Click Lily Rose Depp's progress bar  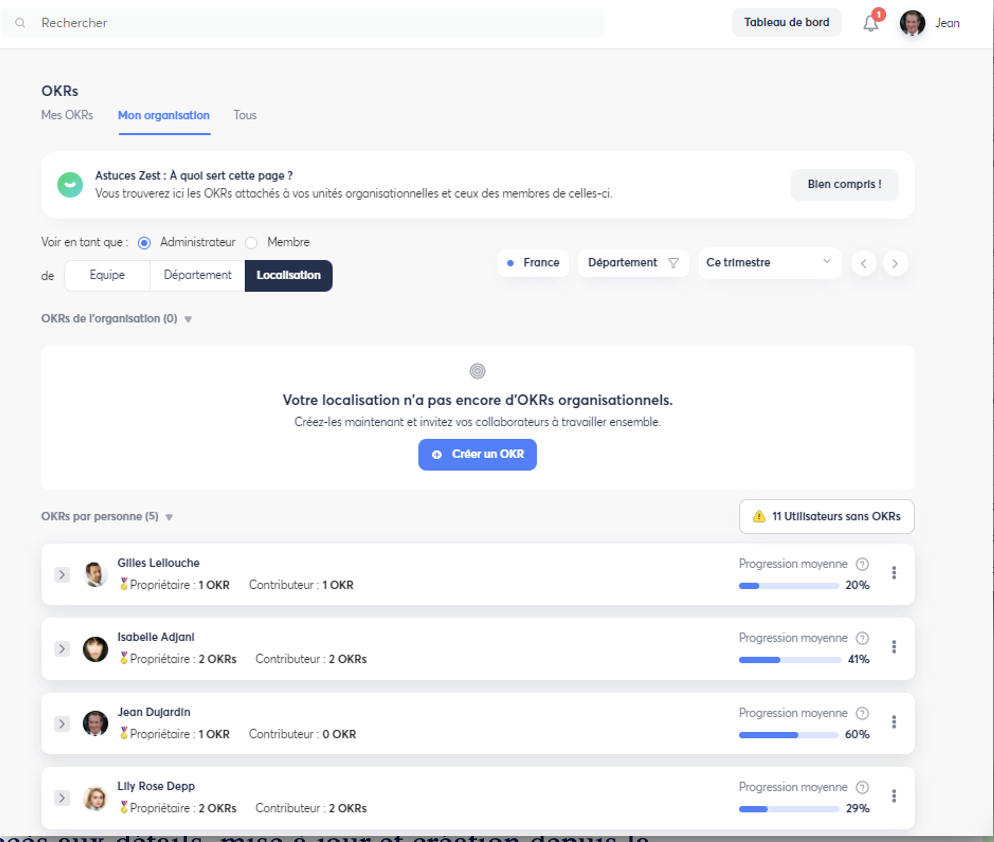(x=788, y=809)
